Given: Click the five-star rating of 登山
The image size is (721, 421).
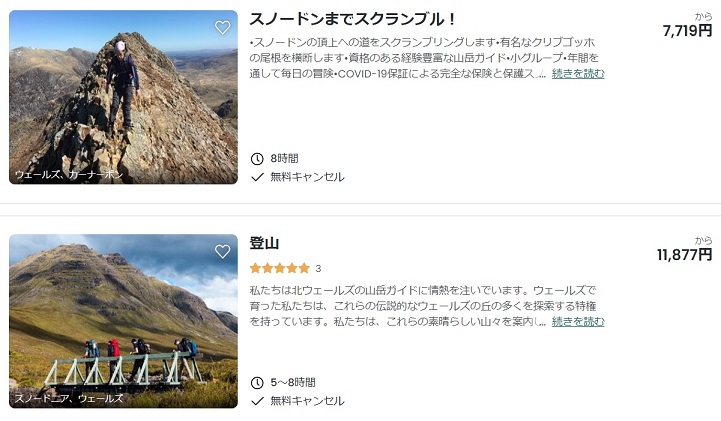Looking at the screenshot, I should (x=279, y=268).
